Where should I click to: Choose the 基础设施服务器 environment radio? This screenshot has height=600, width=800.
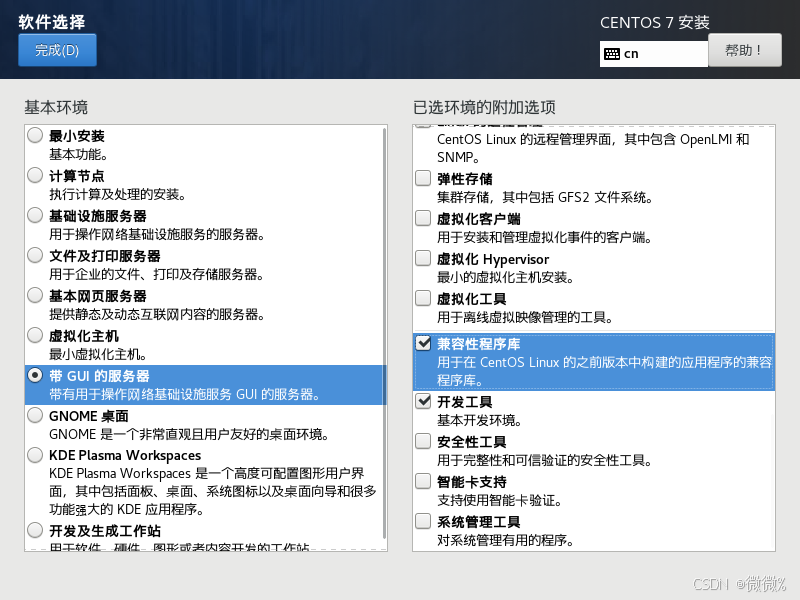point(35,215)
